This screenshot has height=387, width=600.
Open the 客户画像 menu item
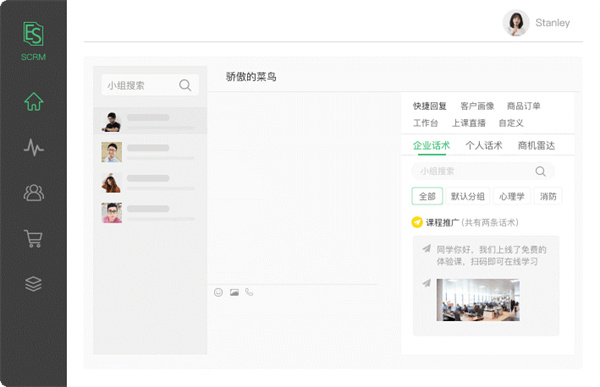tap(477, 106)
